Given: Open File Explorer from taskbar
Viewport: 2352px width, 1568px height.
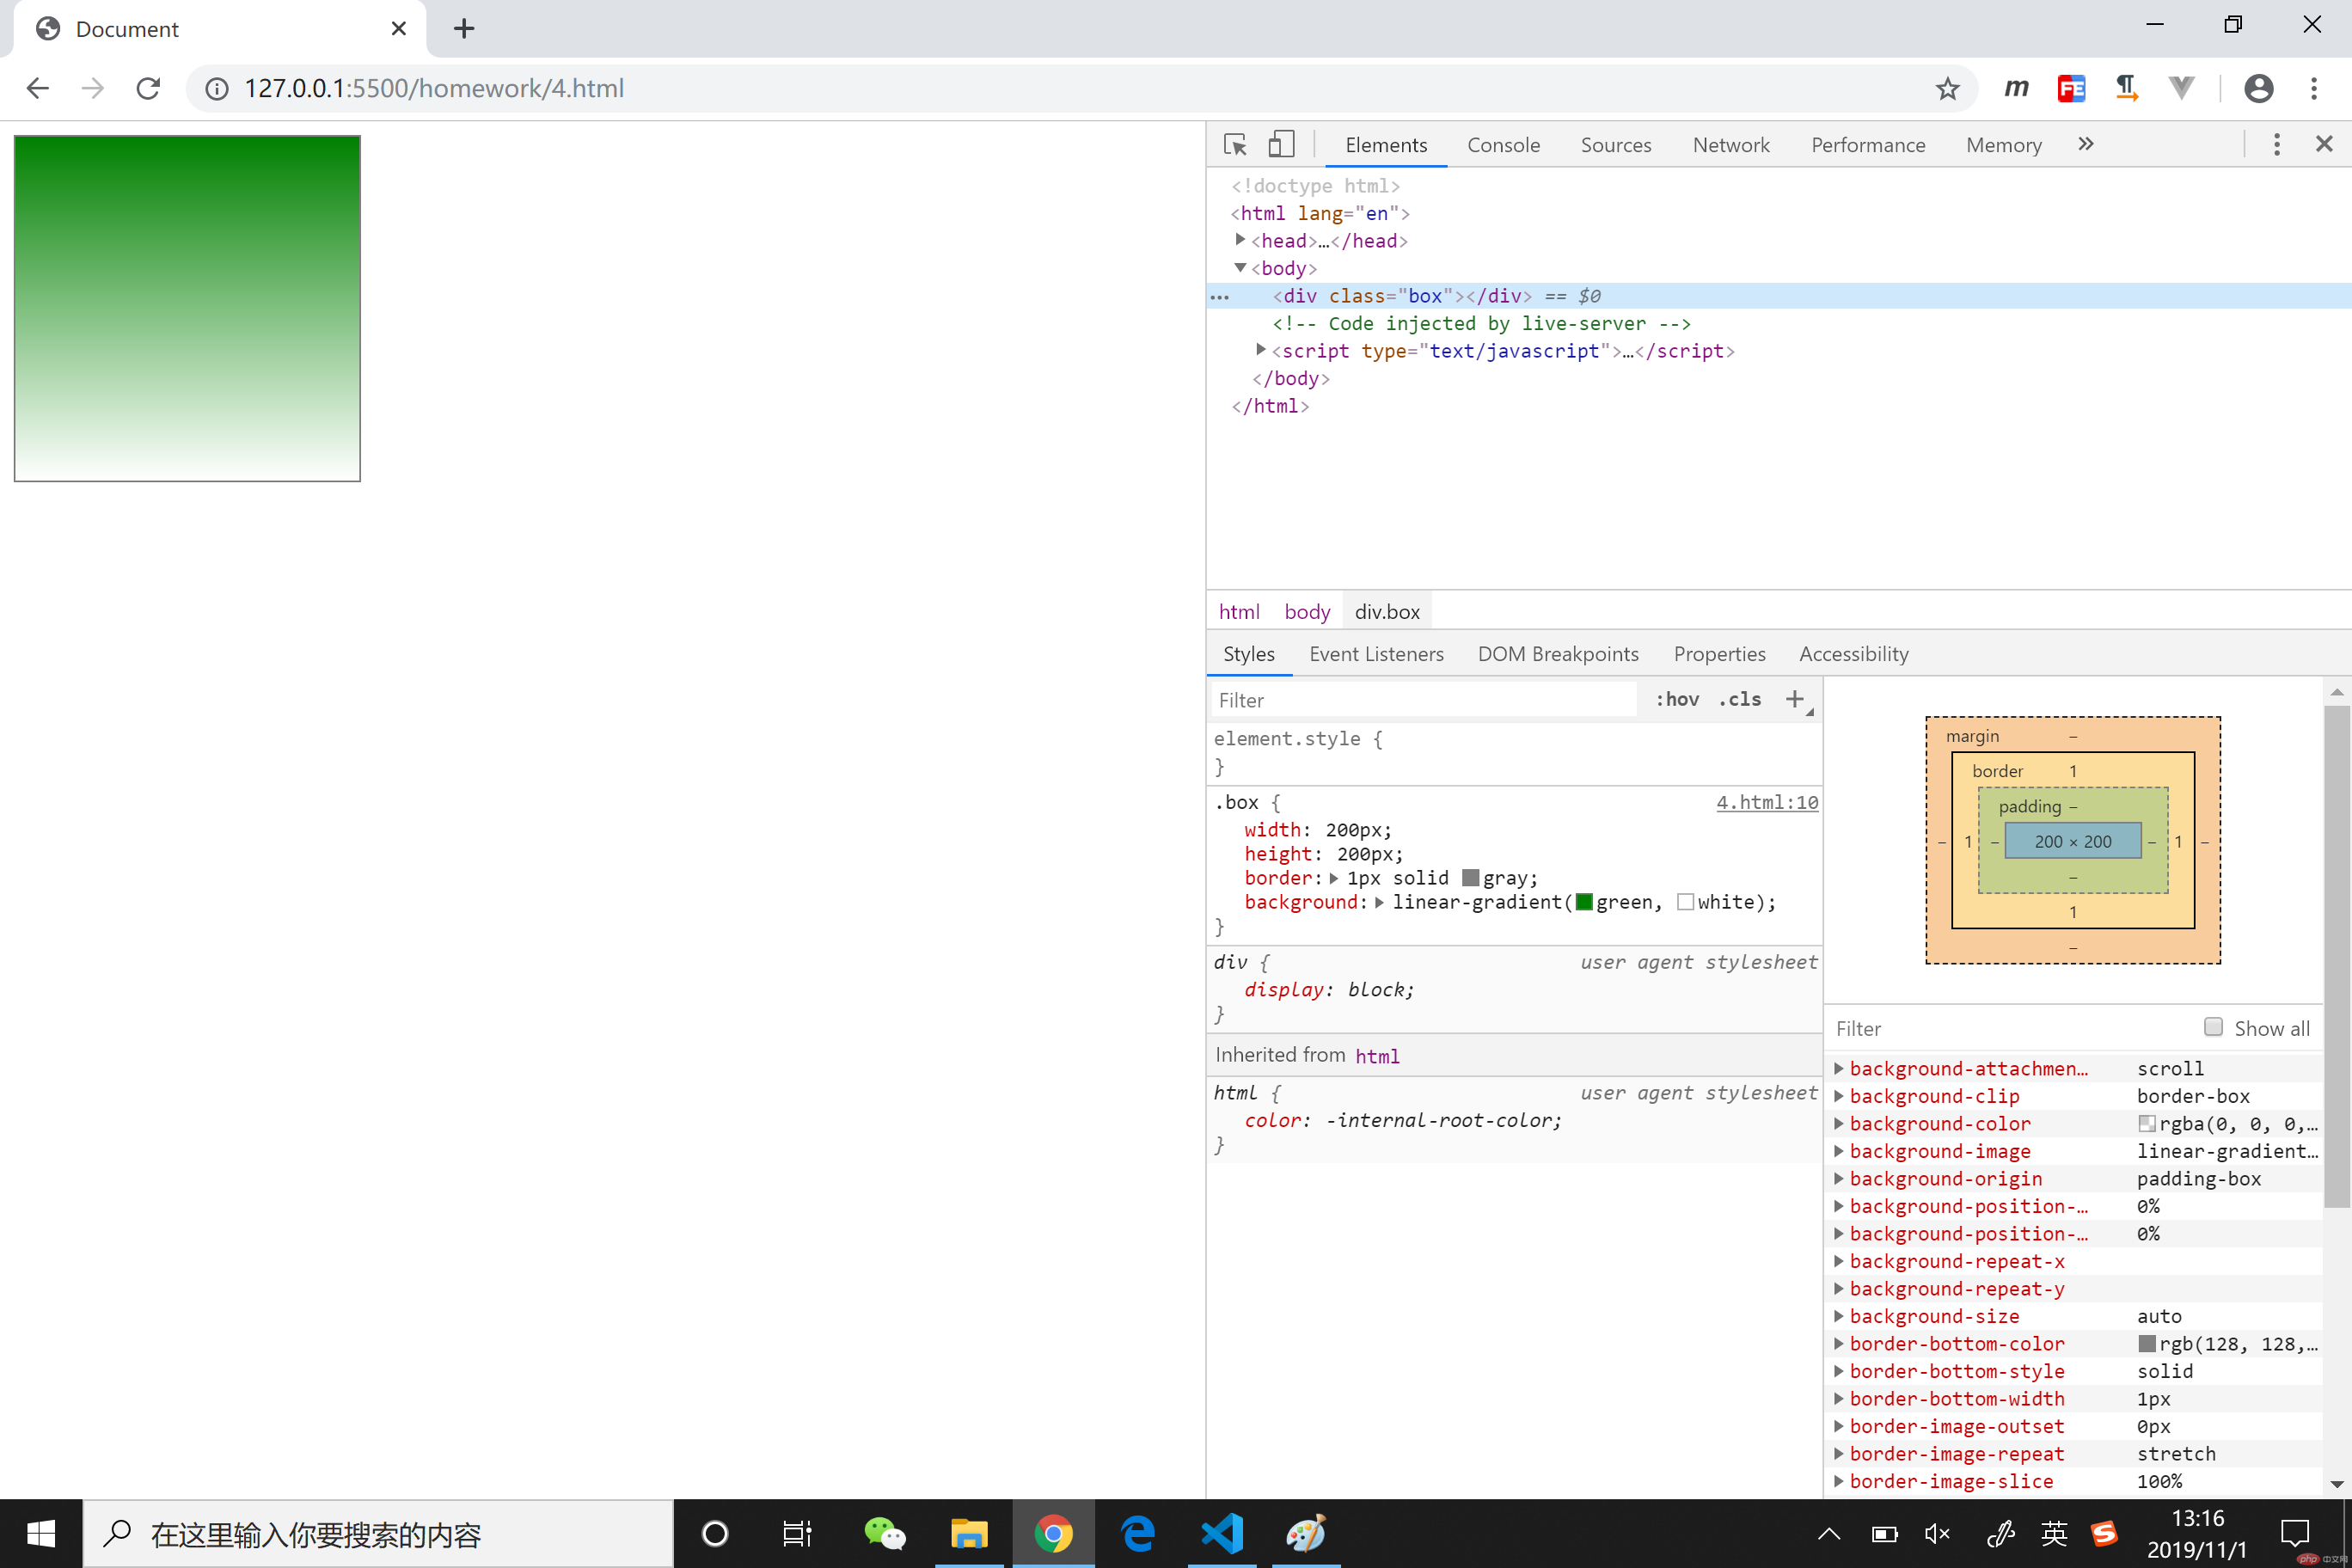Looking at the screenshot, I should (x=969, y=1534).
